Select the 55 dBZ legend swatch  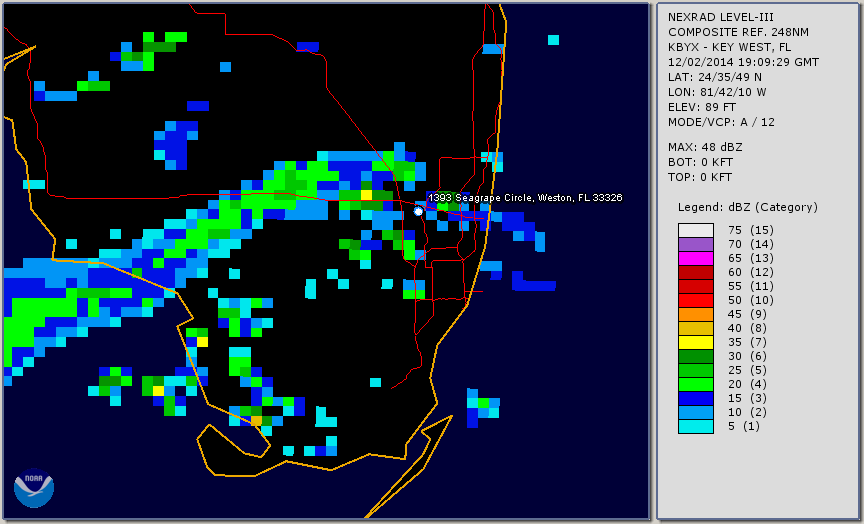point(696,287)
